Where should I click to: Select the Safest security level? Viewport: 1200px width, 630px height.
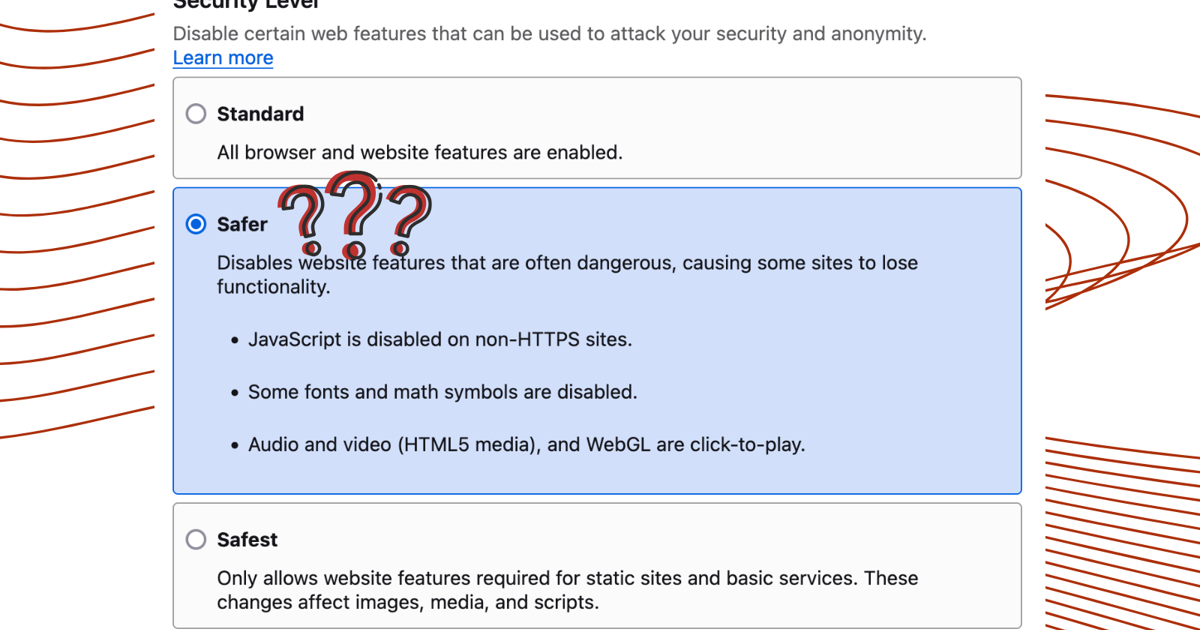coord(196,539)
